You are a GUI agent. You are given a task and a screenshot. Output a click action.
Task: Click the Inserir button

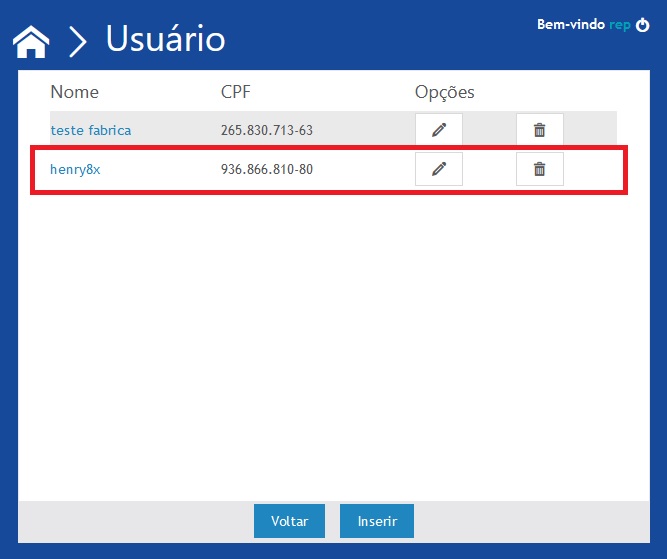point(377,521)
